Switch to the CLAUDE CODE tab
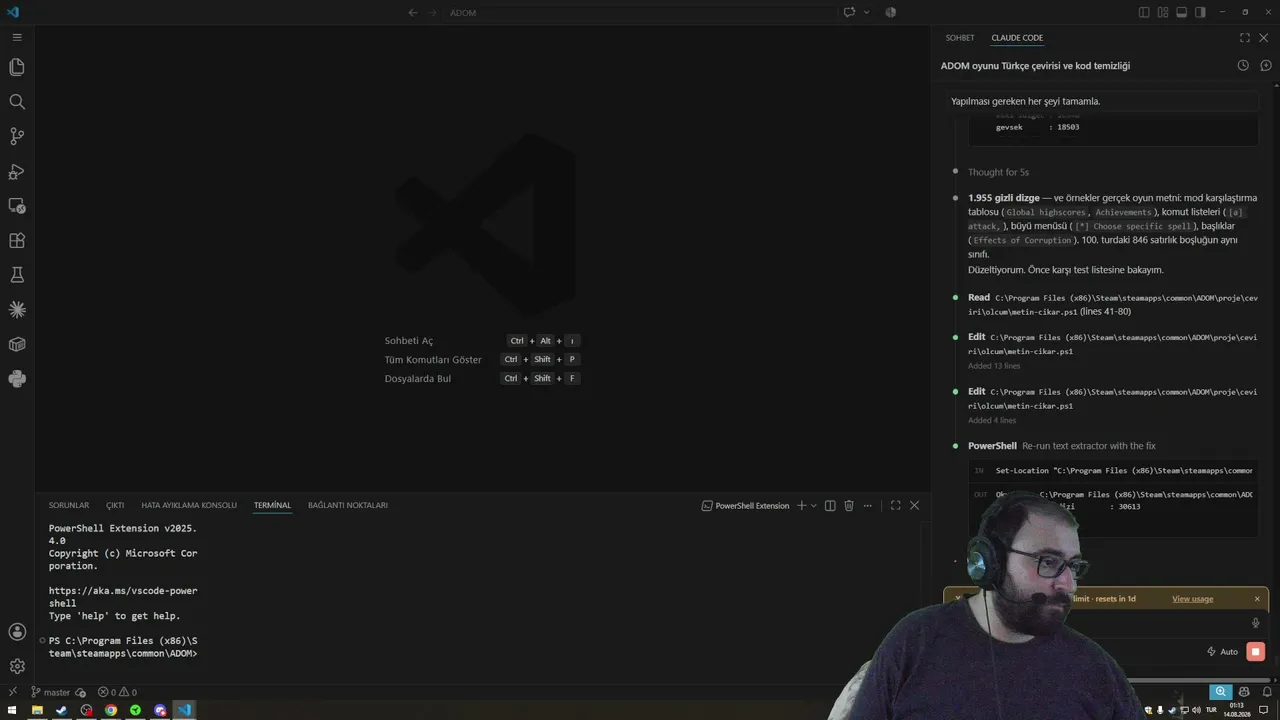The image size is (1280, 720). (x=1017, y=38)
